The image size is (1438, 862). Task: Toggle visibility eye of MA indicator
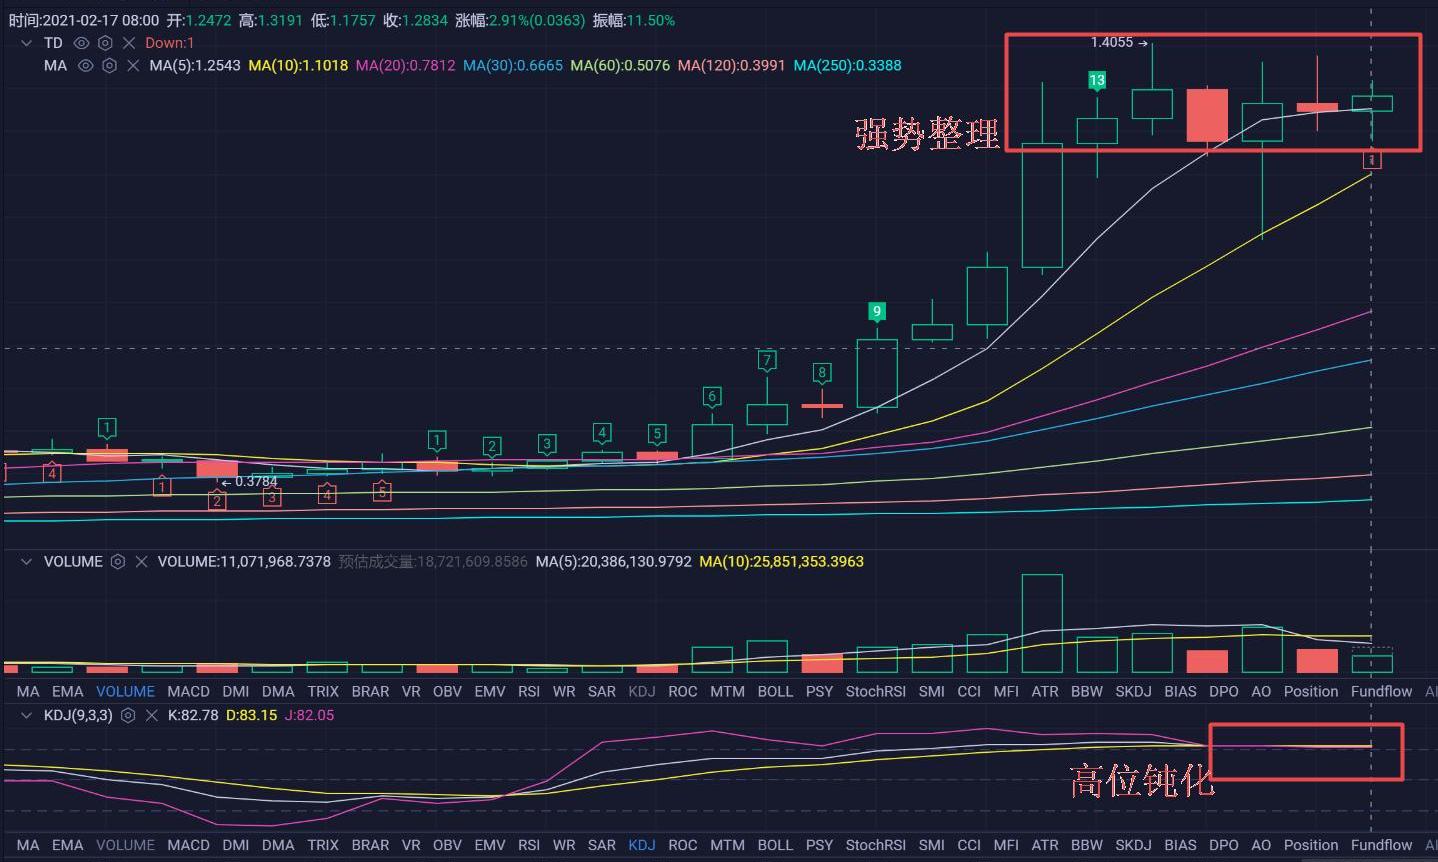86,65
